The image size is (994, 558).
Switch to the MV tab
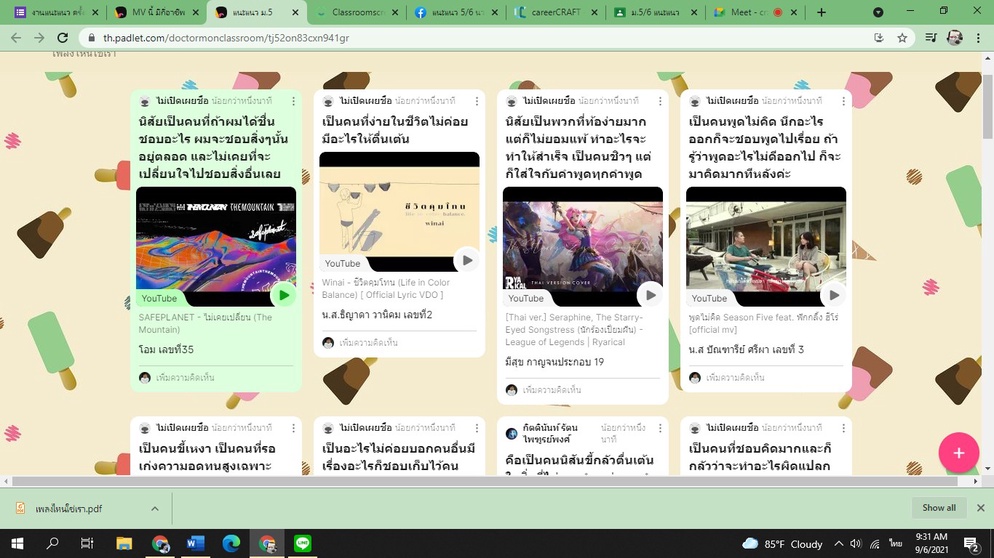pos(157,12)
